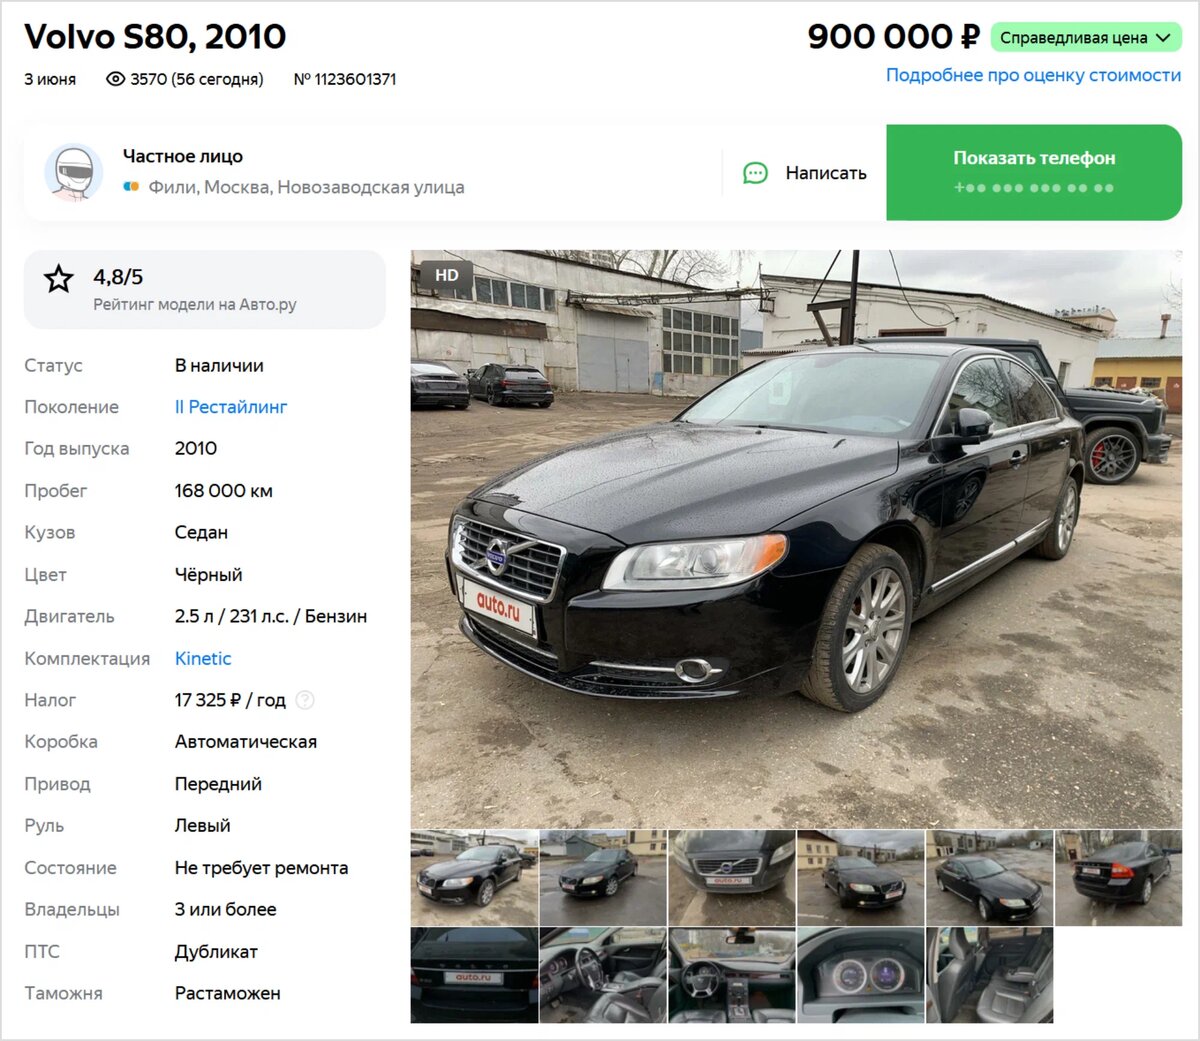Select the steering wheel interior thumbnail
Image resolution: width=1200 pixels, height=1041 pixels.
[x=731, y=975]
